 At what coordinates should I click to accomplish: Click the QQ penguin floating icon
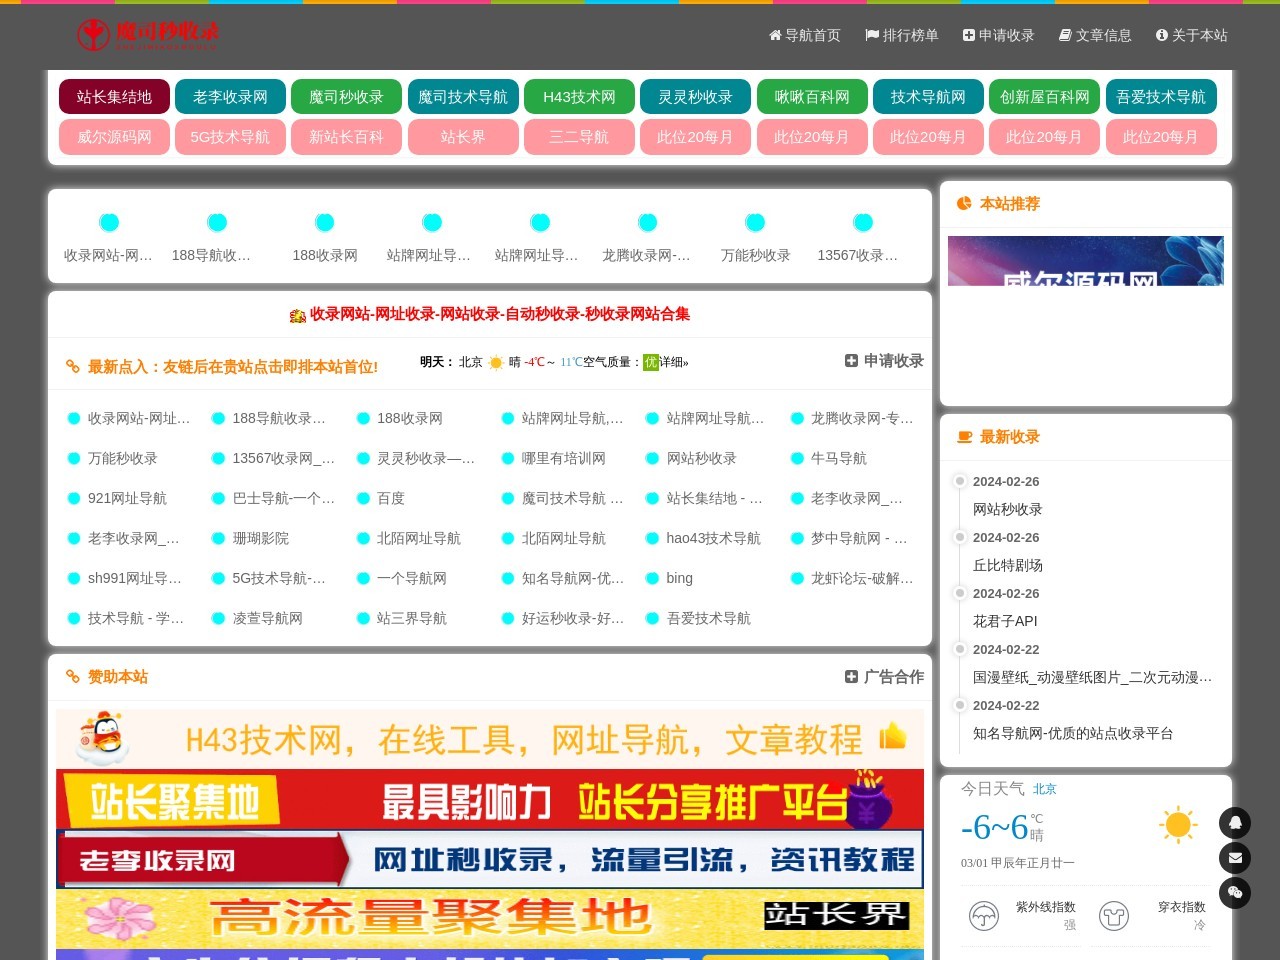pyautogui.click(x=1235, y=823)
